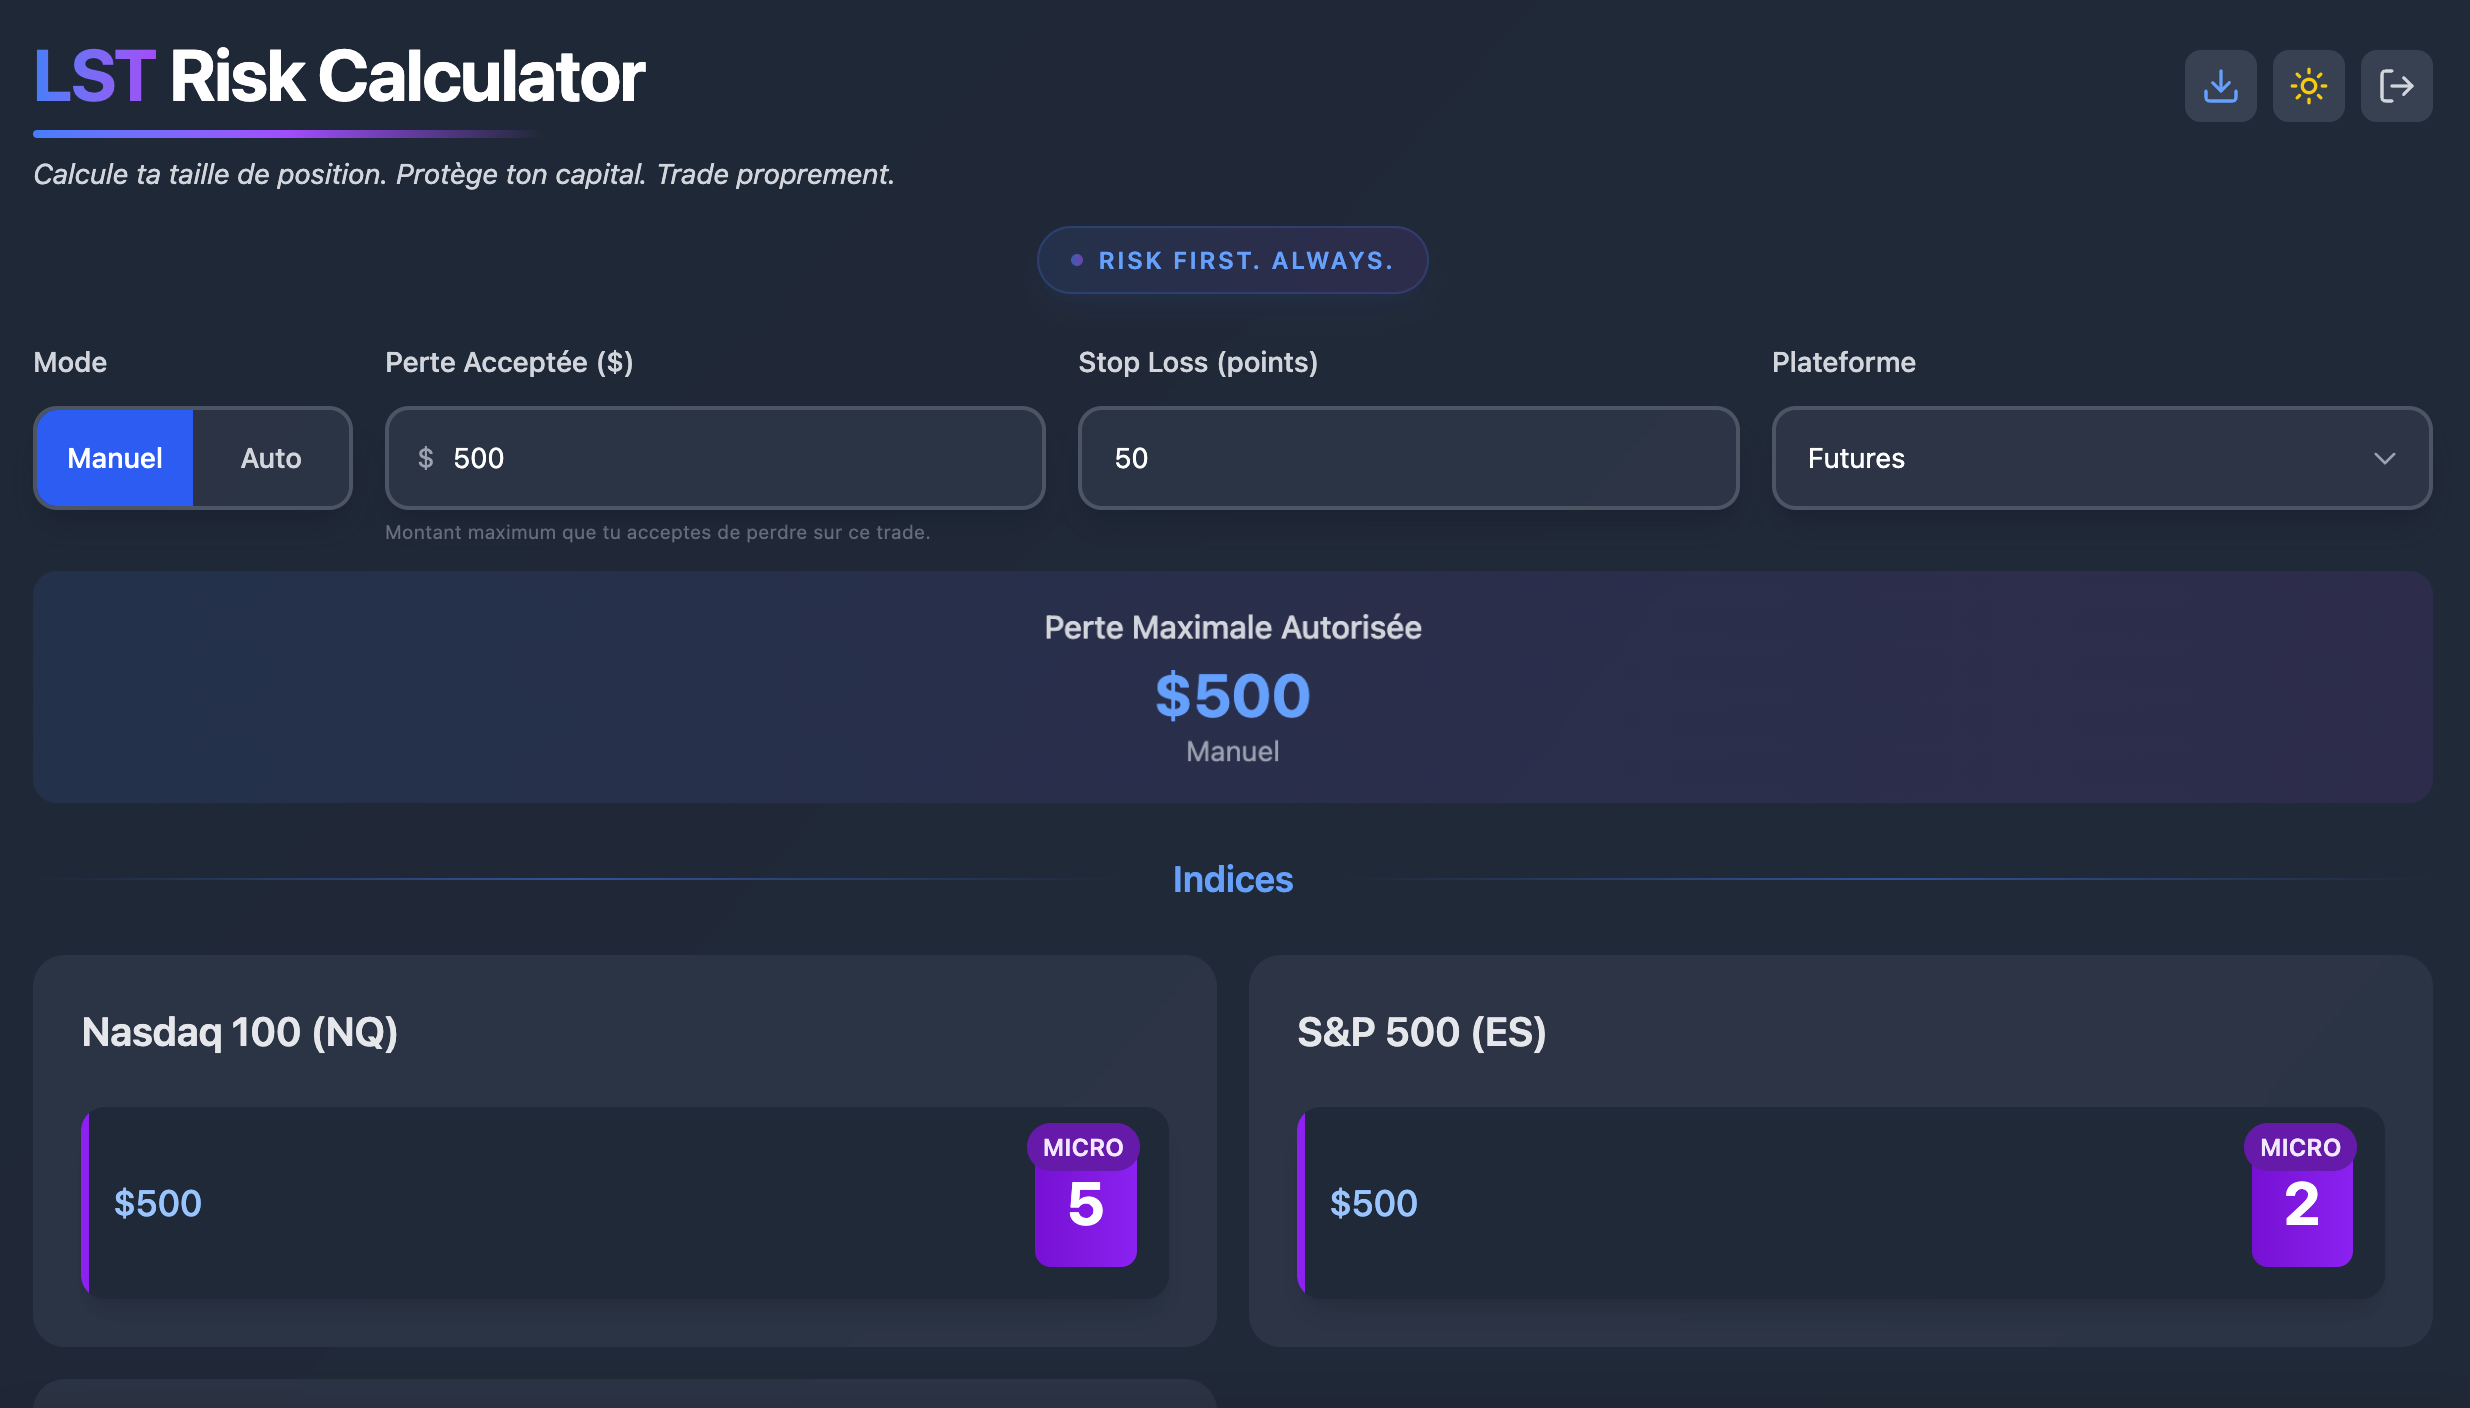
Task: Click the download icon in header
Action: coord(2220,86)
